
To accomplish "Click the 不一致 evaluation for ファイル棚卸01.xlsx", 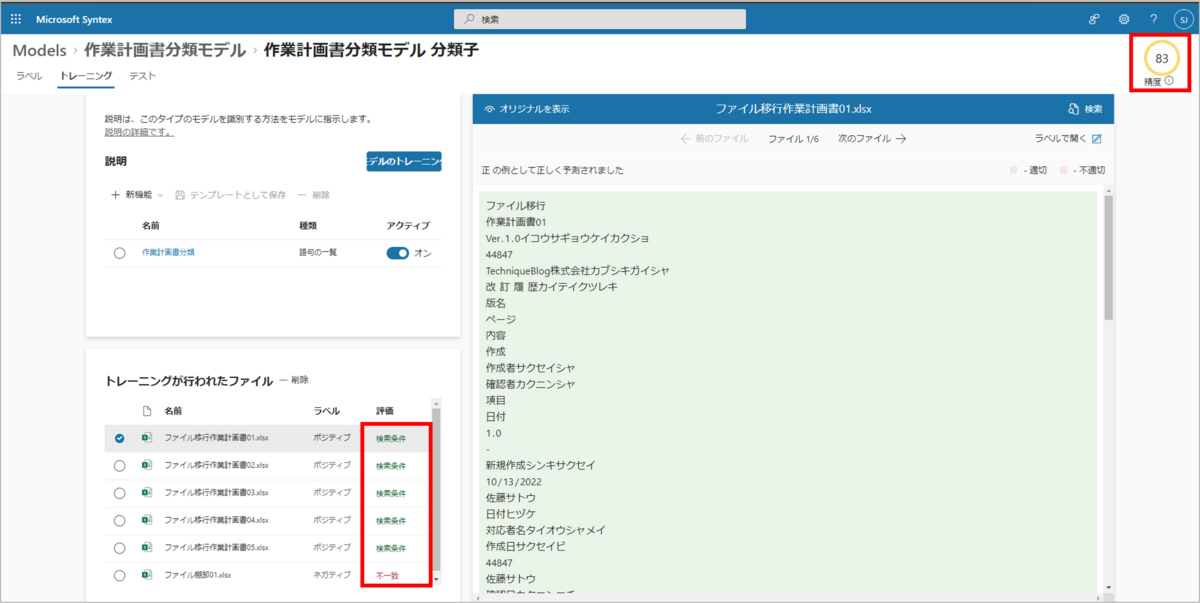I will click(x=387, y=575).
